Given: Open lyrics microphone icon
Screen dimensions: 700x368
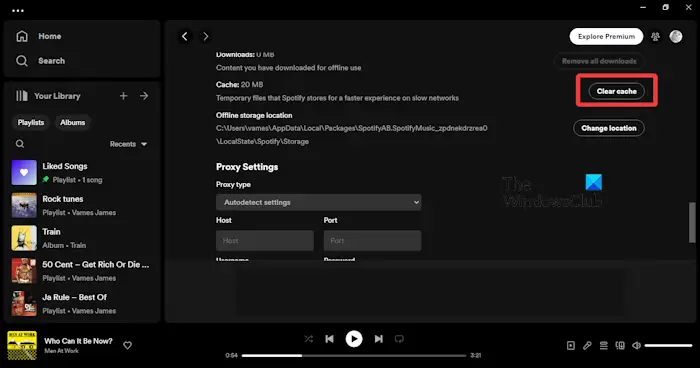Looking at the screenshot, I should click(x=587, y=345).
